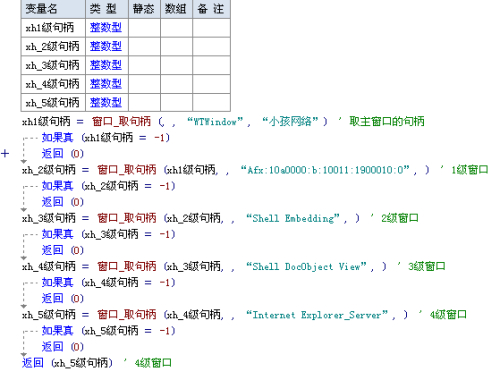Open the 整数型 type link for xh_3级句柄

pyautogui.click(x=106, y=65)
